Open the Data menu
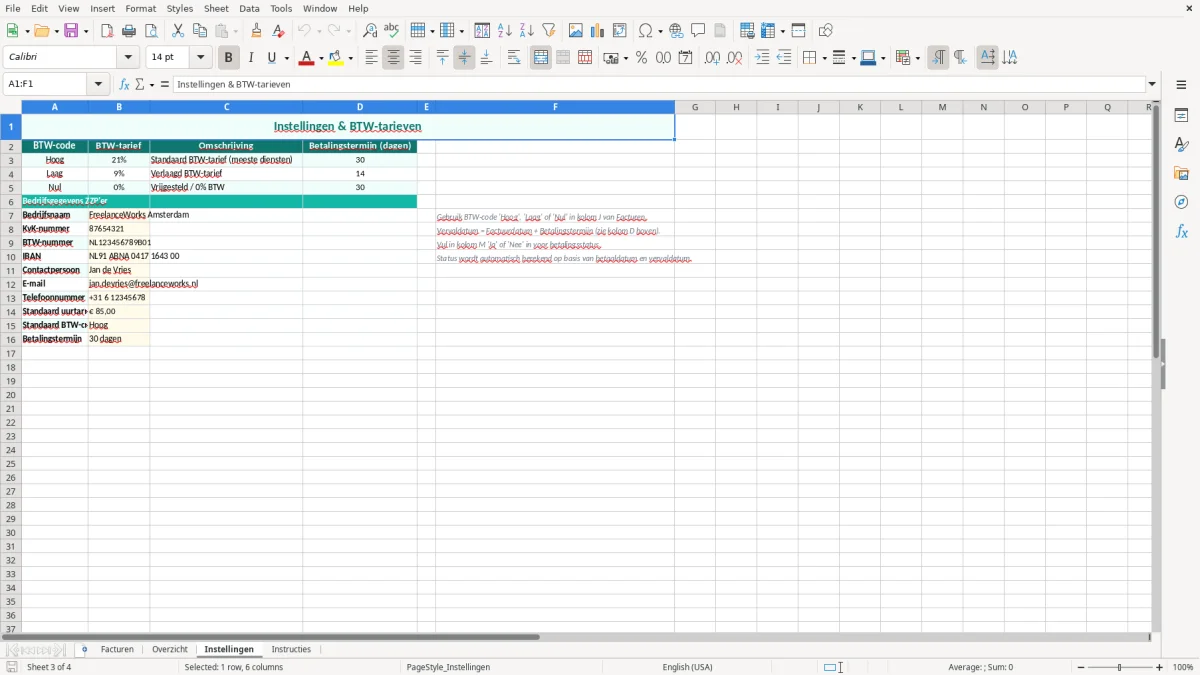Image resolution: width=1200 pixels, height=675 pixels. [x=249, y=8]
